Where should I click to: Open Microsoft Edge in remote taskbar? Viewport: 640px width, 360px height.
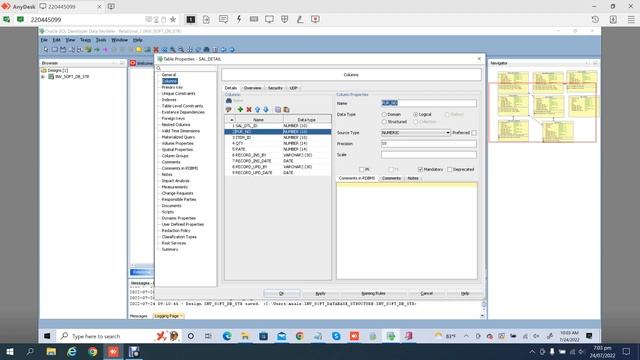(227, 336)
